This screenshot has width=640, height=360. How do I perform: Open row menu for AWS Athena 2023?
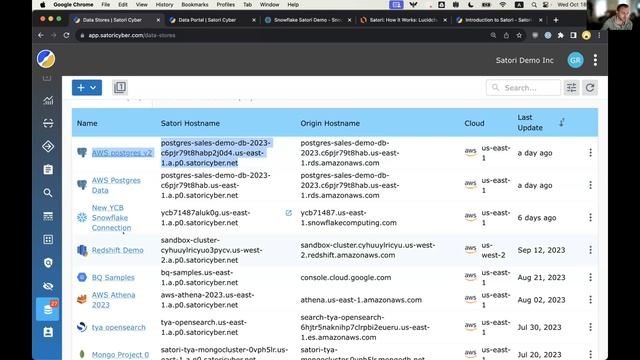(590, 300)
